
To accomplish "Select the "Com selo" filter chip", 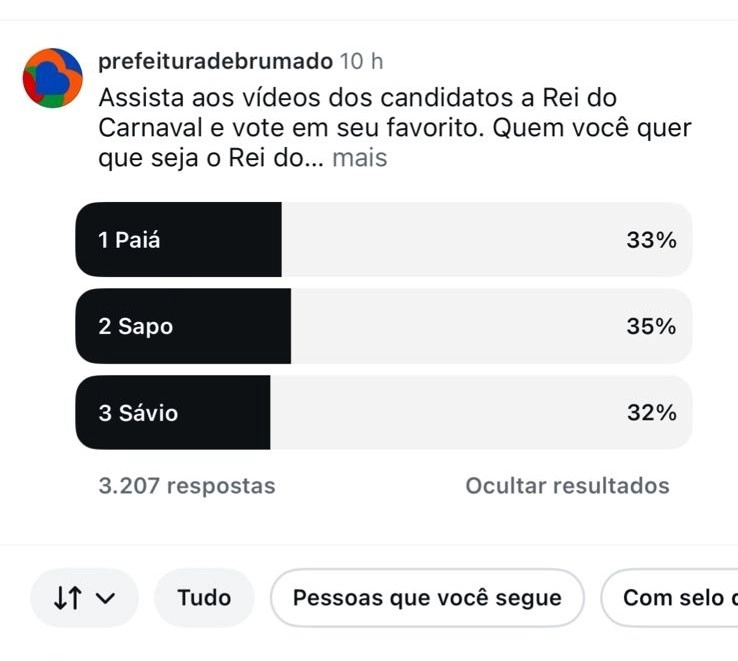I will pos(672,598).
